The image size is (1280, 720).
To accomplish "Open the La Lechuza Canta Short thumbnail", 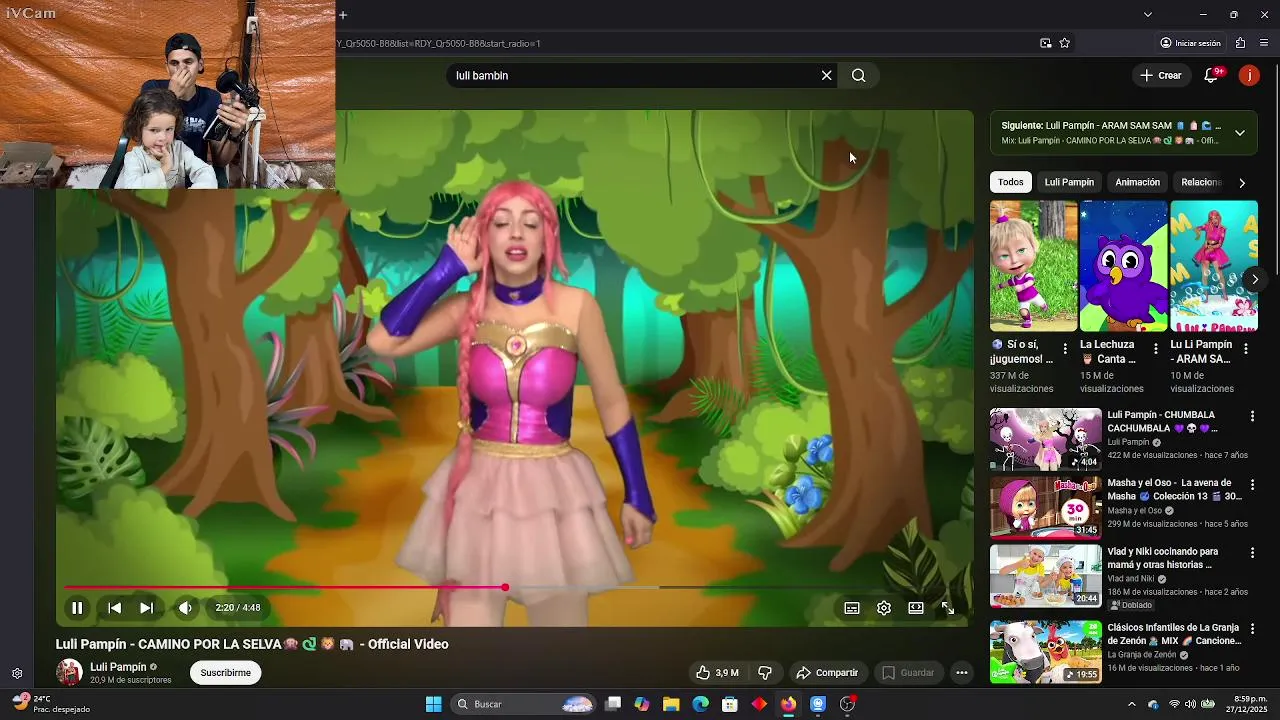I will [1124, 266].
